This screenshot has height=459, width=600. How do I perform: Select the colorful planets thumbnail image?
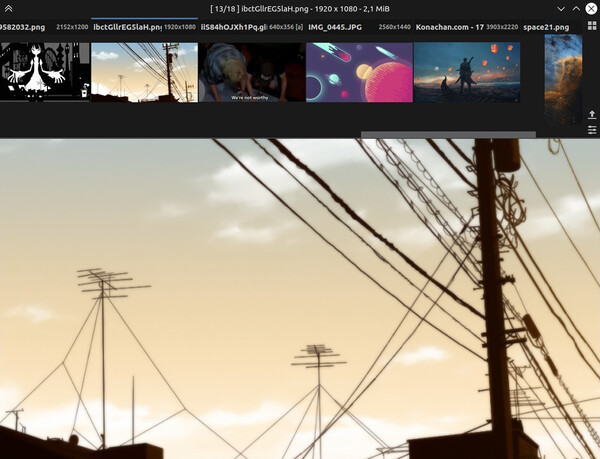pyautogui.click(x=359, y=72)
